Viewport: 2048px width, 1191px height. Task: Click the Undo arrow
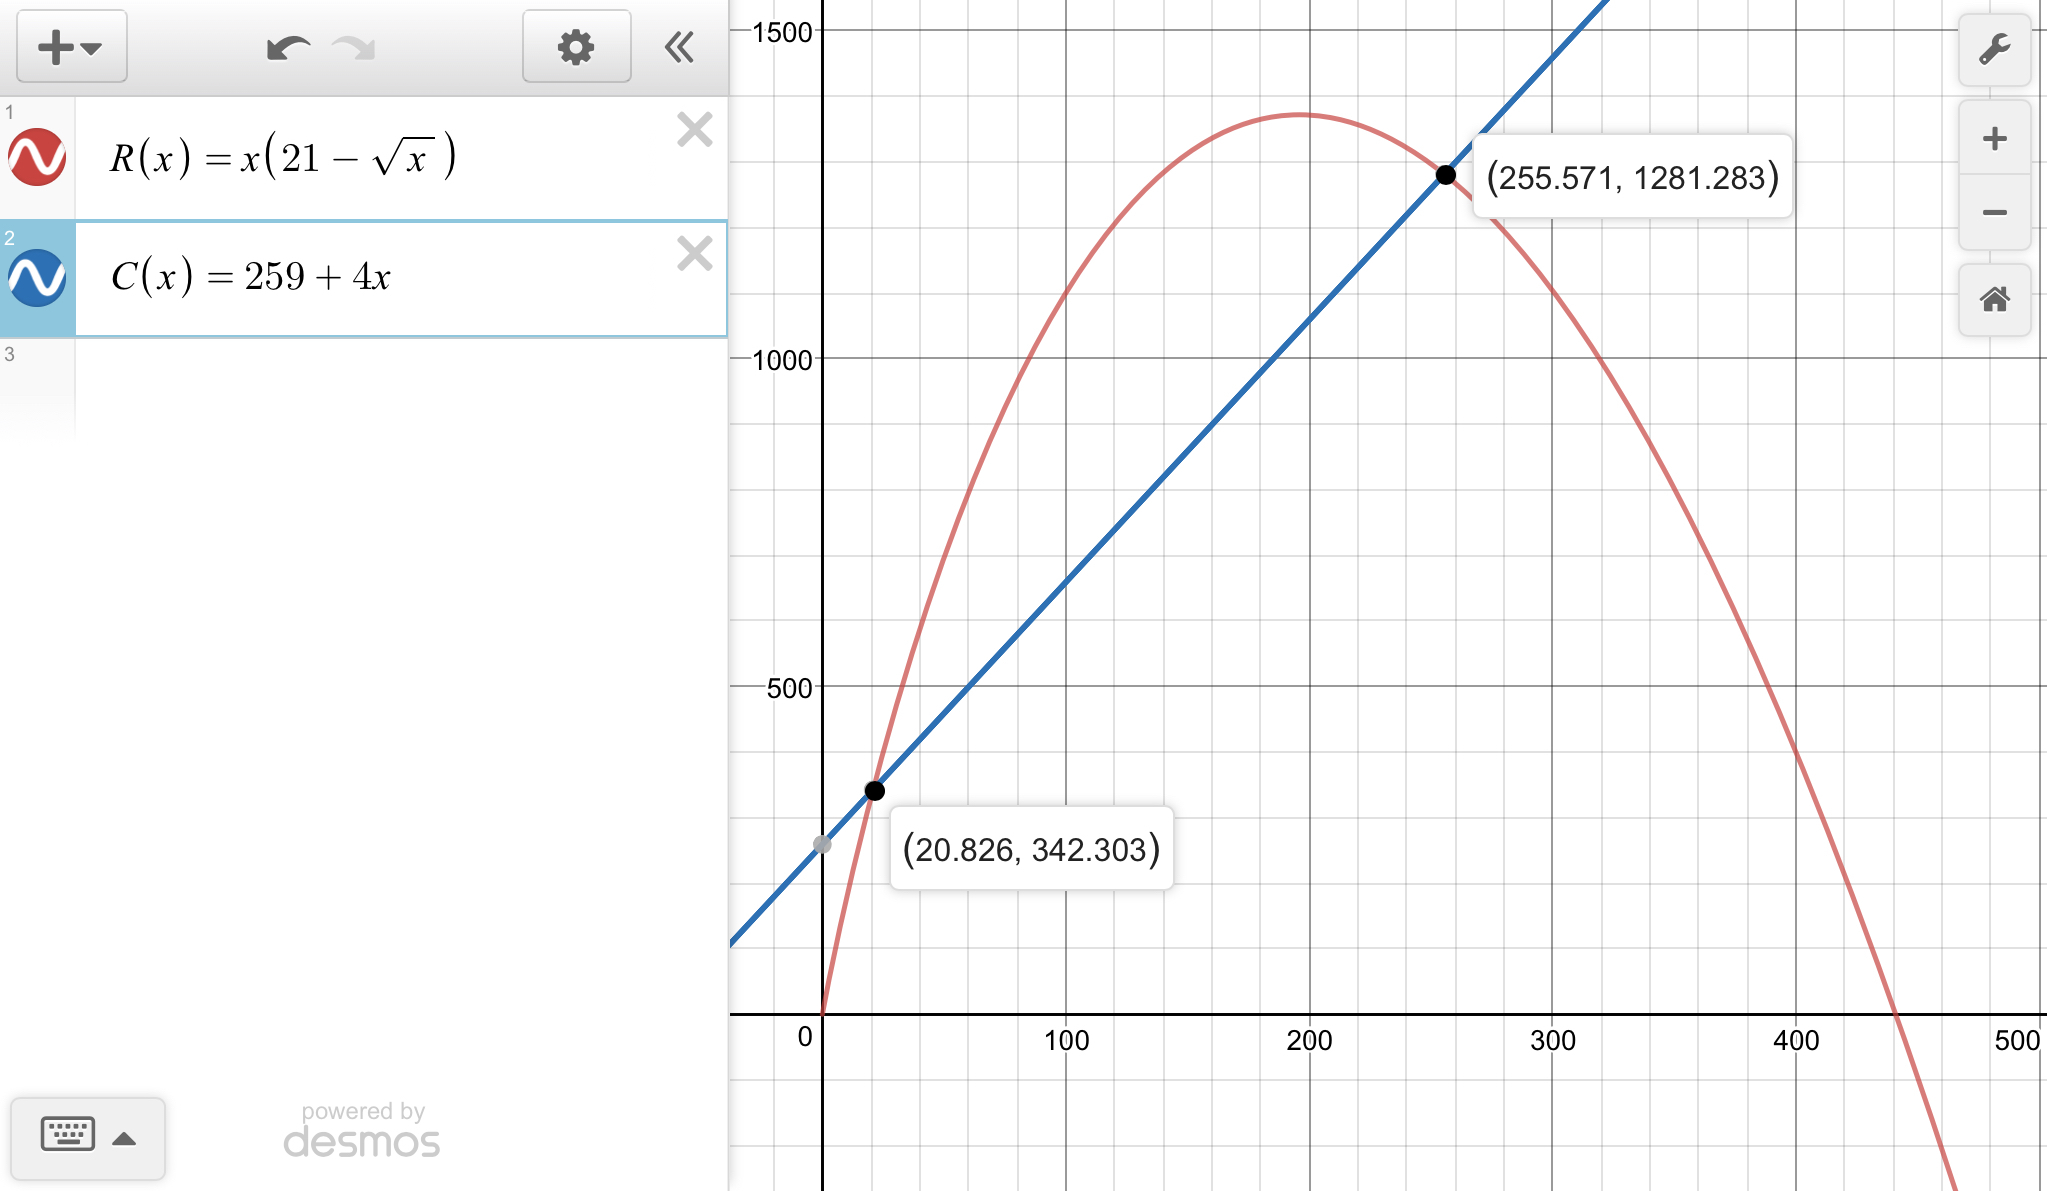pos(288,47)
